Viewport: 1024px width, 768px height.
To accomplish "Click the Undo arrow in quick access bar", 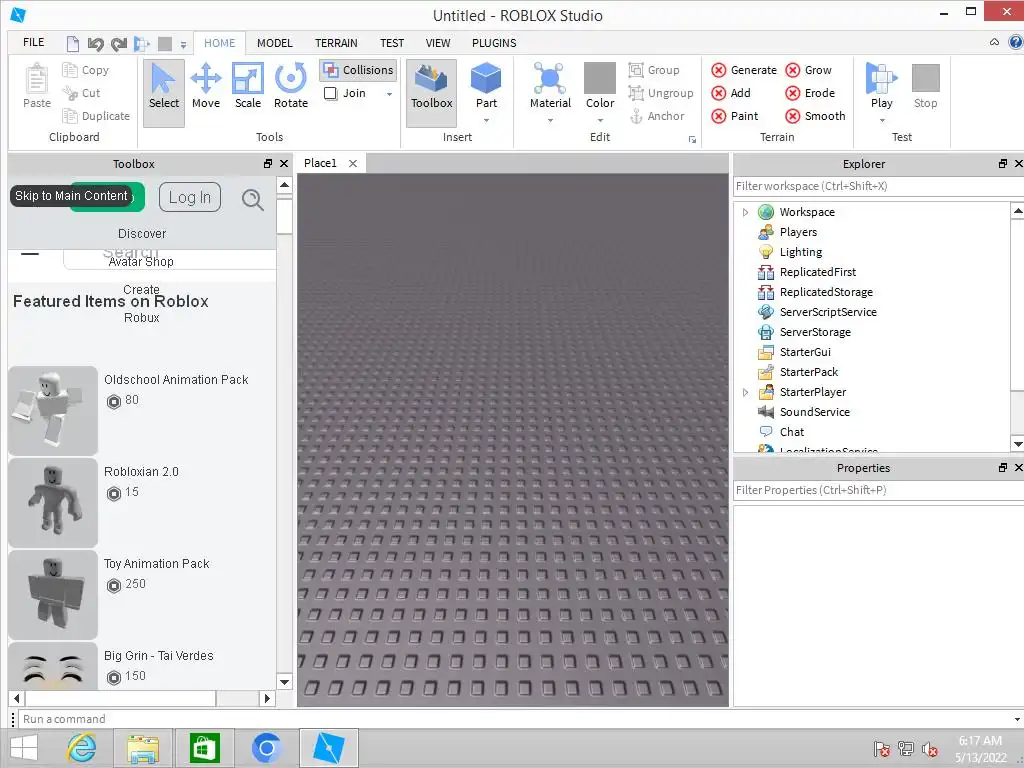I will [x=96, y=44].
